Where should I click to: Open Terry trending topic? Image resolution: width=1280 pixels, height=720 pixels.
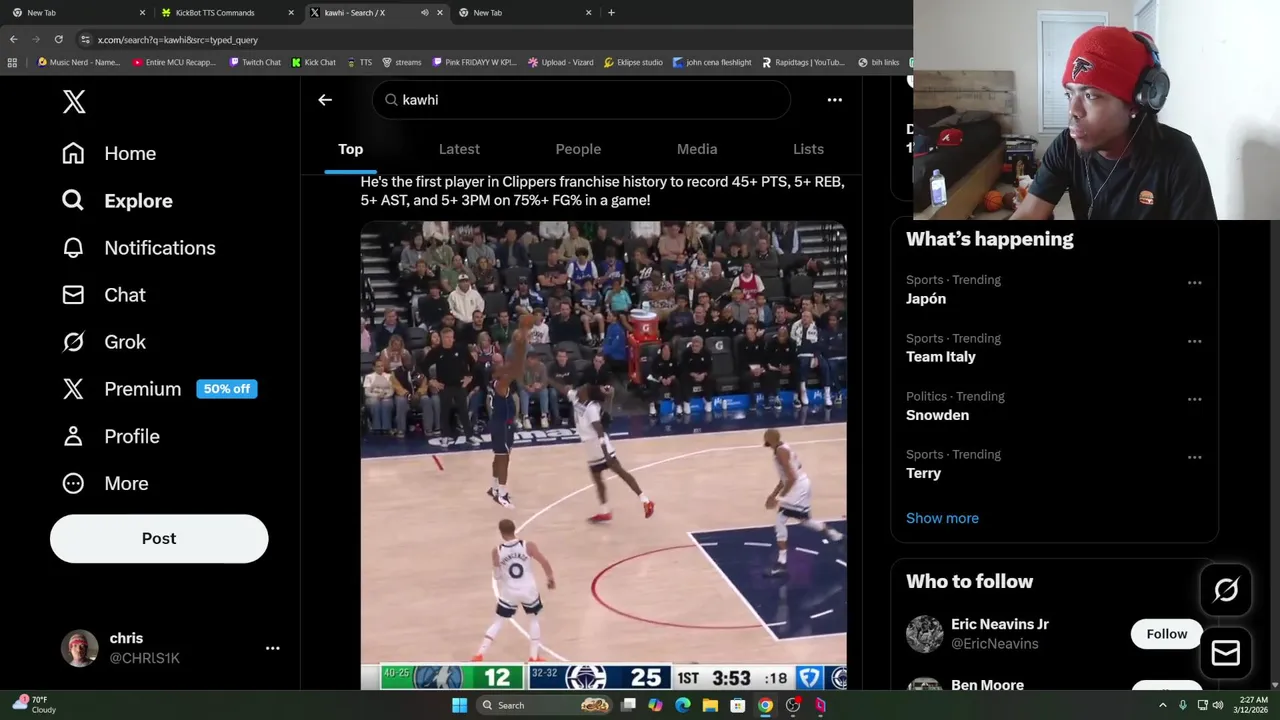tap(923, 473)
